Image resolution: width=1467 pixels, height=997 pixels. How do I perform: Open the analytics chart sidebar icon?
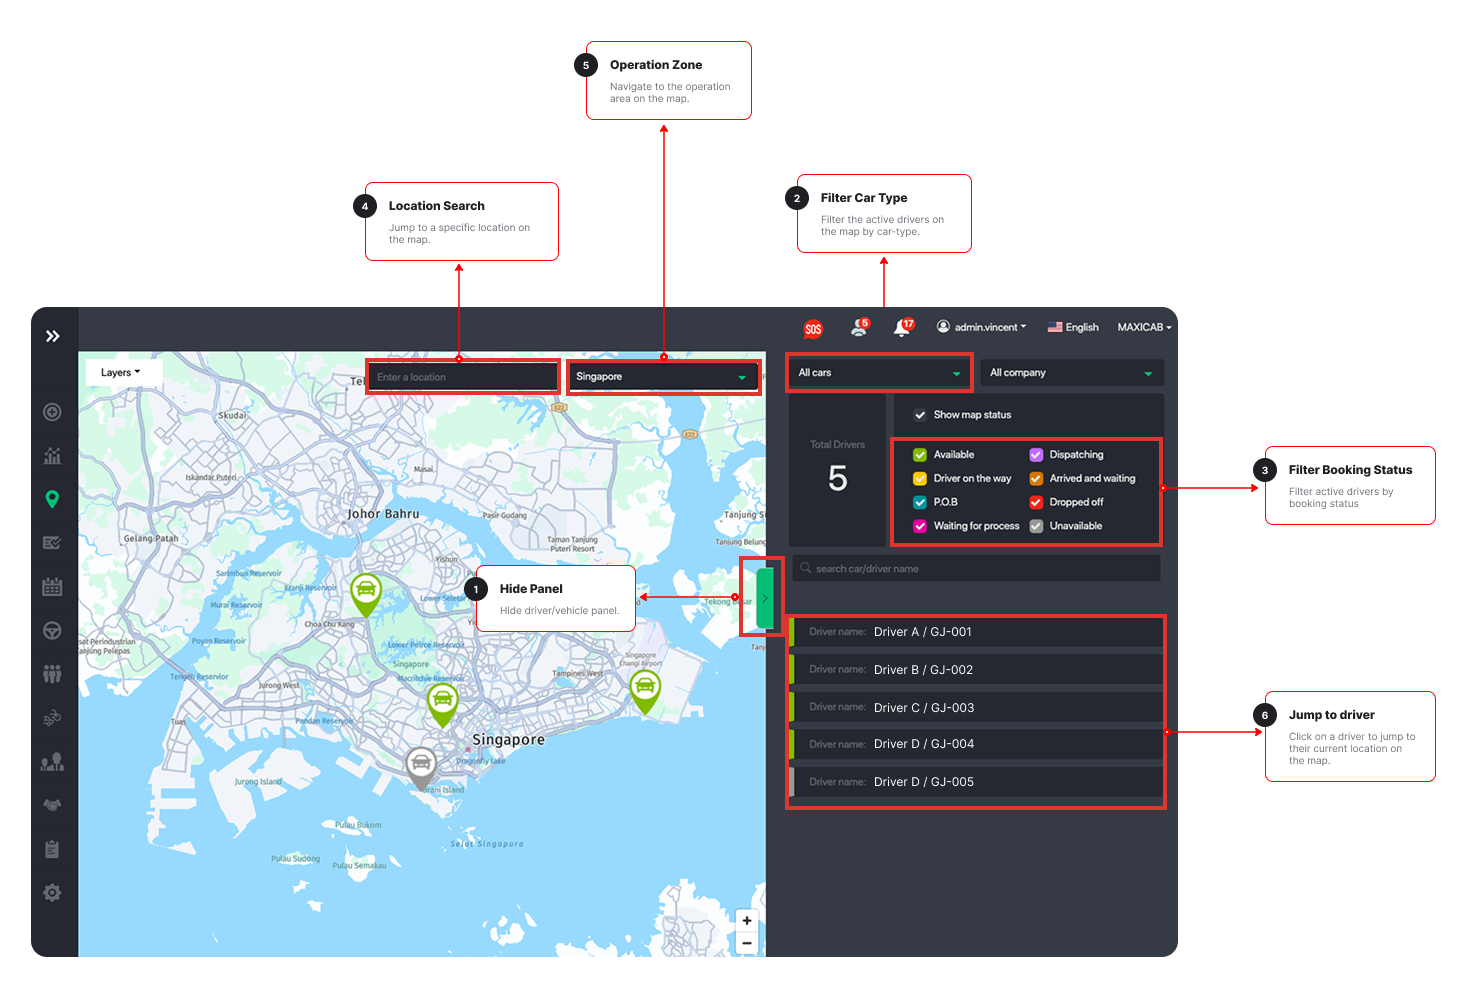[53, 456]
